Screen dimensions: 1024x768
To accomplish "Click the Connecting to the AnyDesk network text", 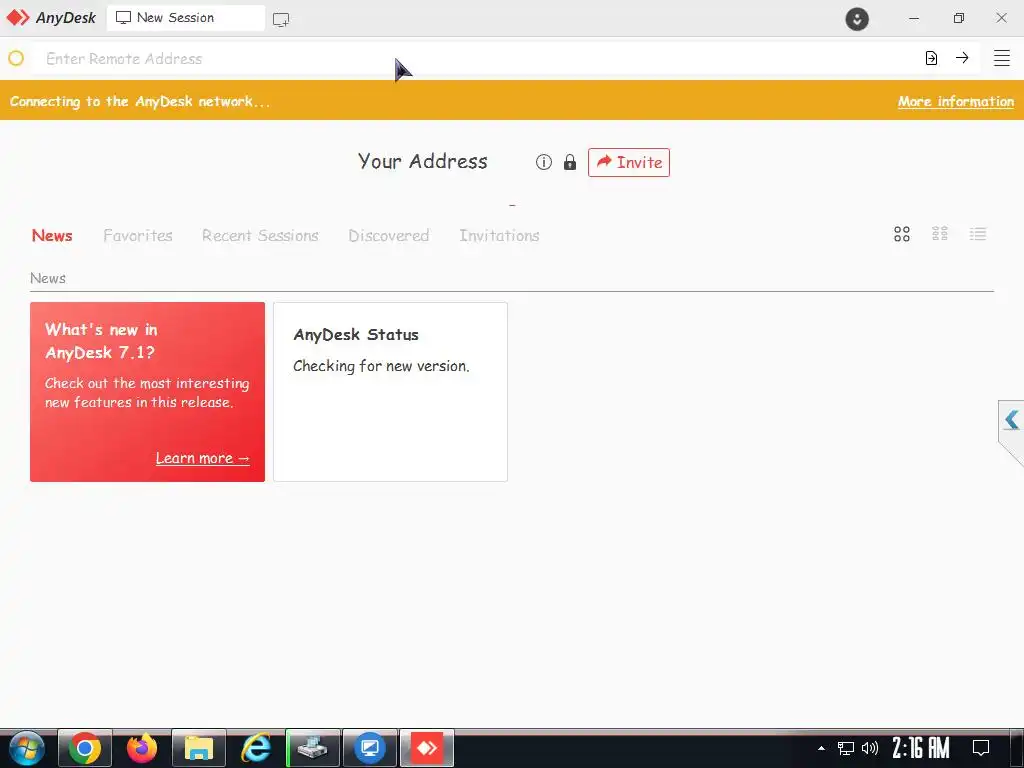I will click(x=140, y=101).
